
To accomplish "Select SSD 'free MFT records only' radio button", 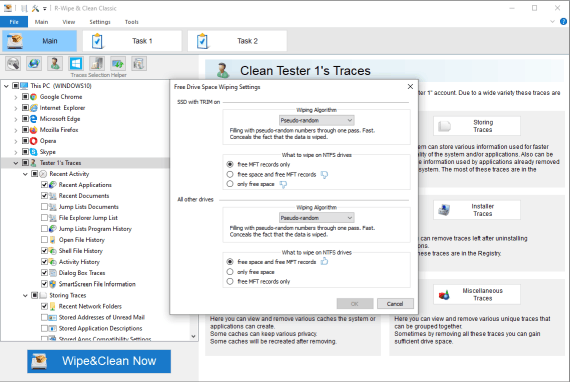I will click(230, 164).
